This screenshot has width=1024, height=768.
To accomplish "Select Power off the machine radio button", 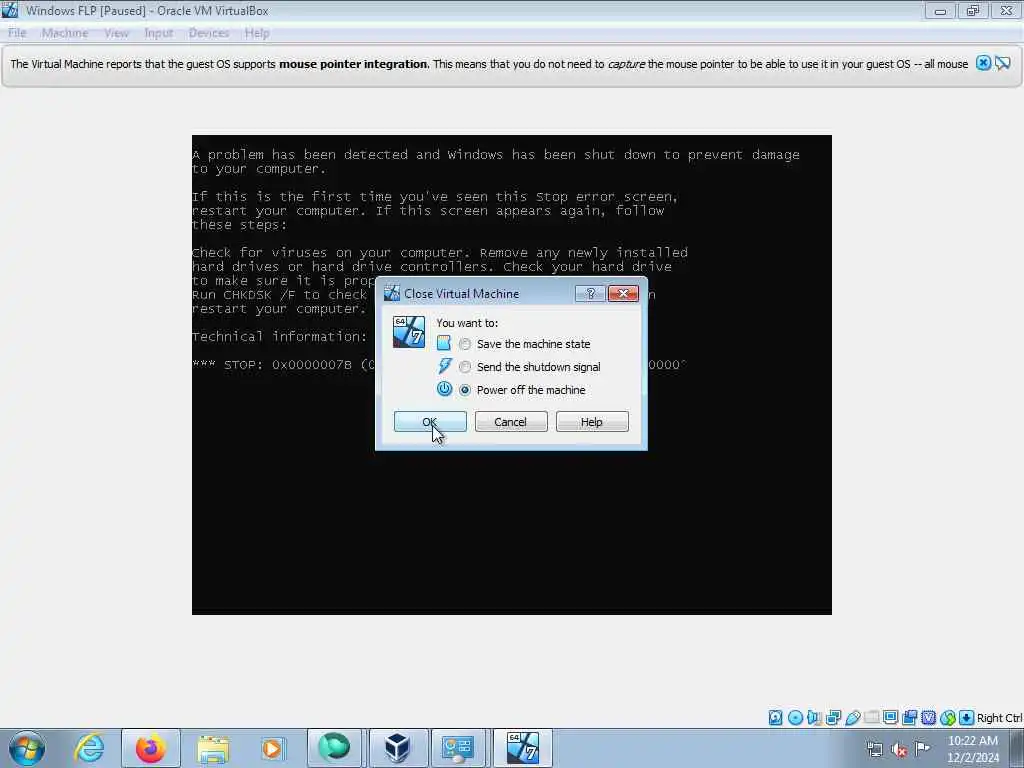I will pyautogui.click(x=465, y=390).
